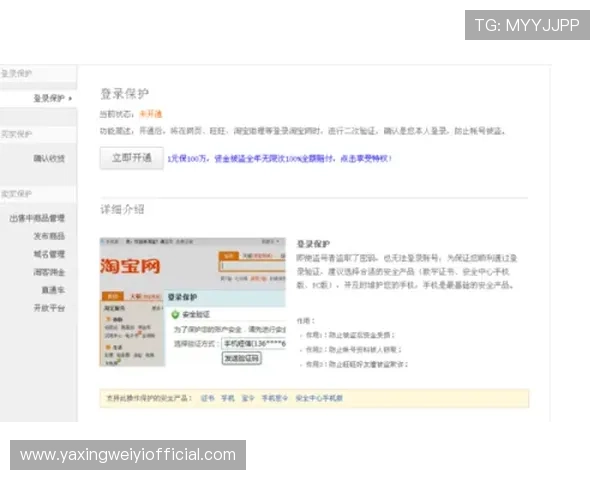Screen dimensions: 600x480
Task: Click the 立即开通 button
Action: pyautogui.click(x=132, y=158)
